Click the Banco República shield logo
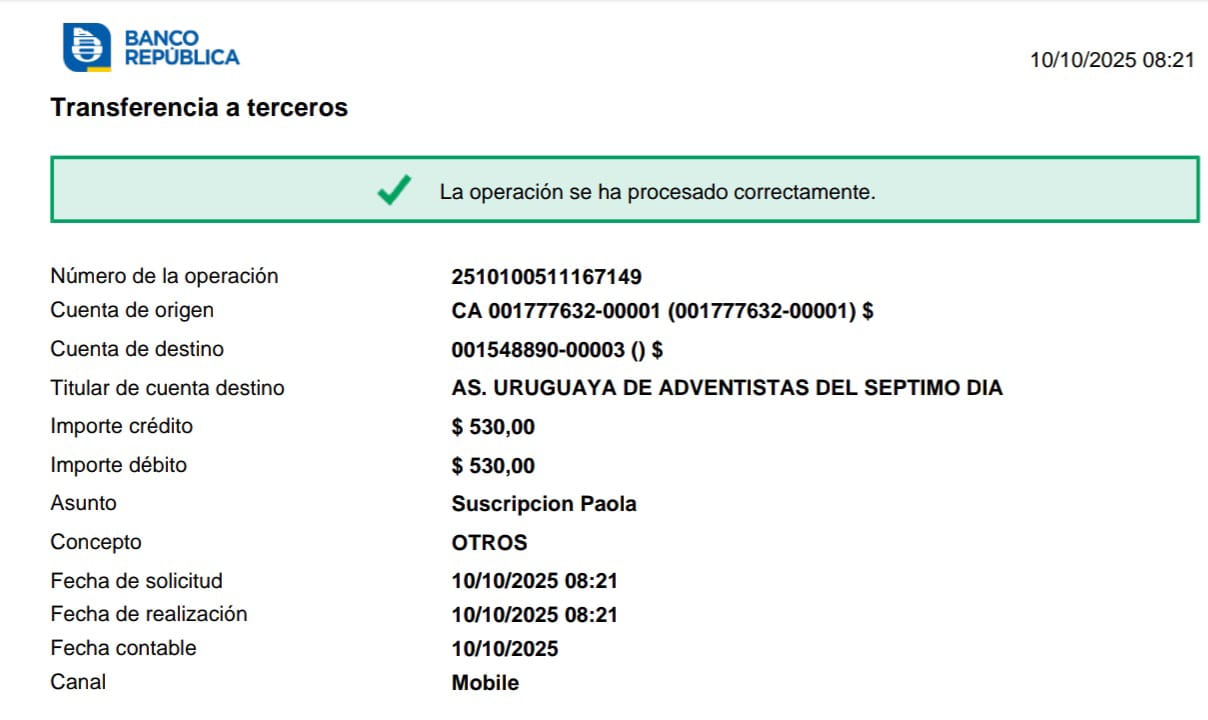Image resolution: width=1208 pixels, height=720 pixels. coord(86,48)
